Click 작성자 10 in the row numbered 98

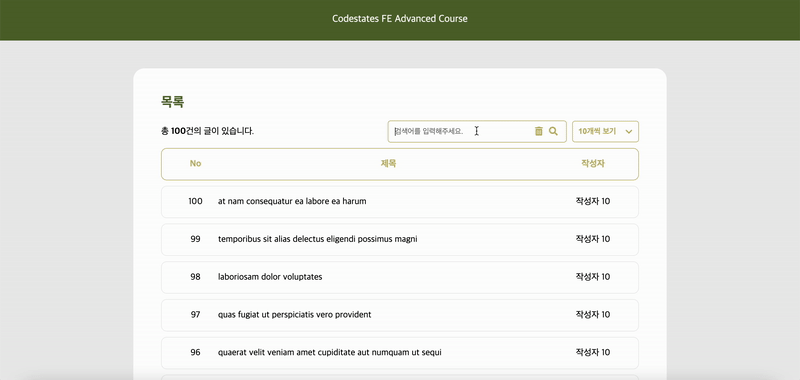pos(593,277)
